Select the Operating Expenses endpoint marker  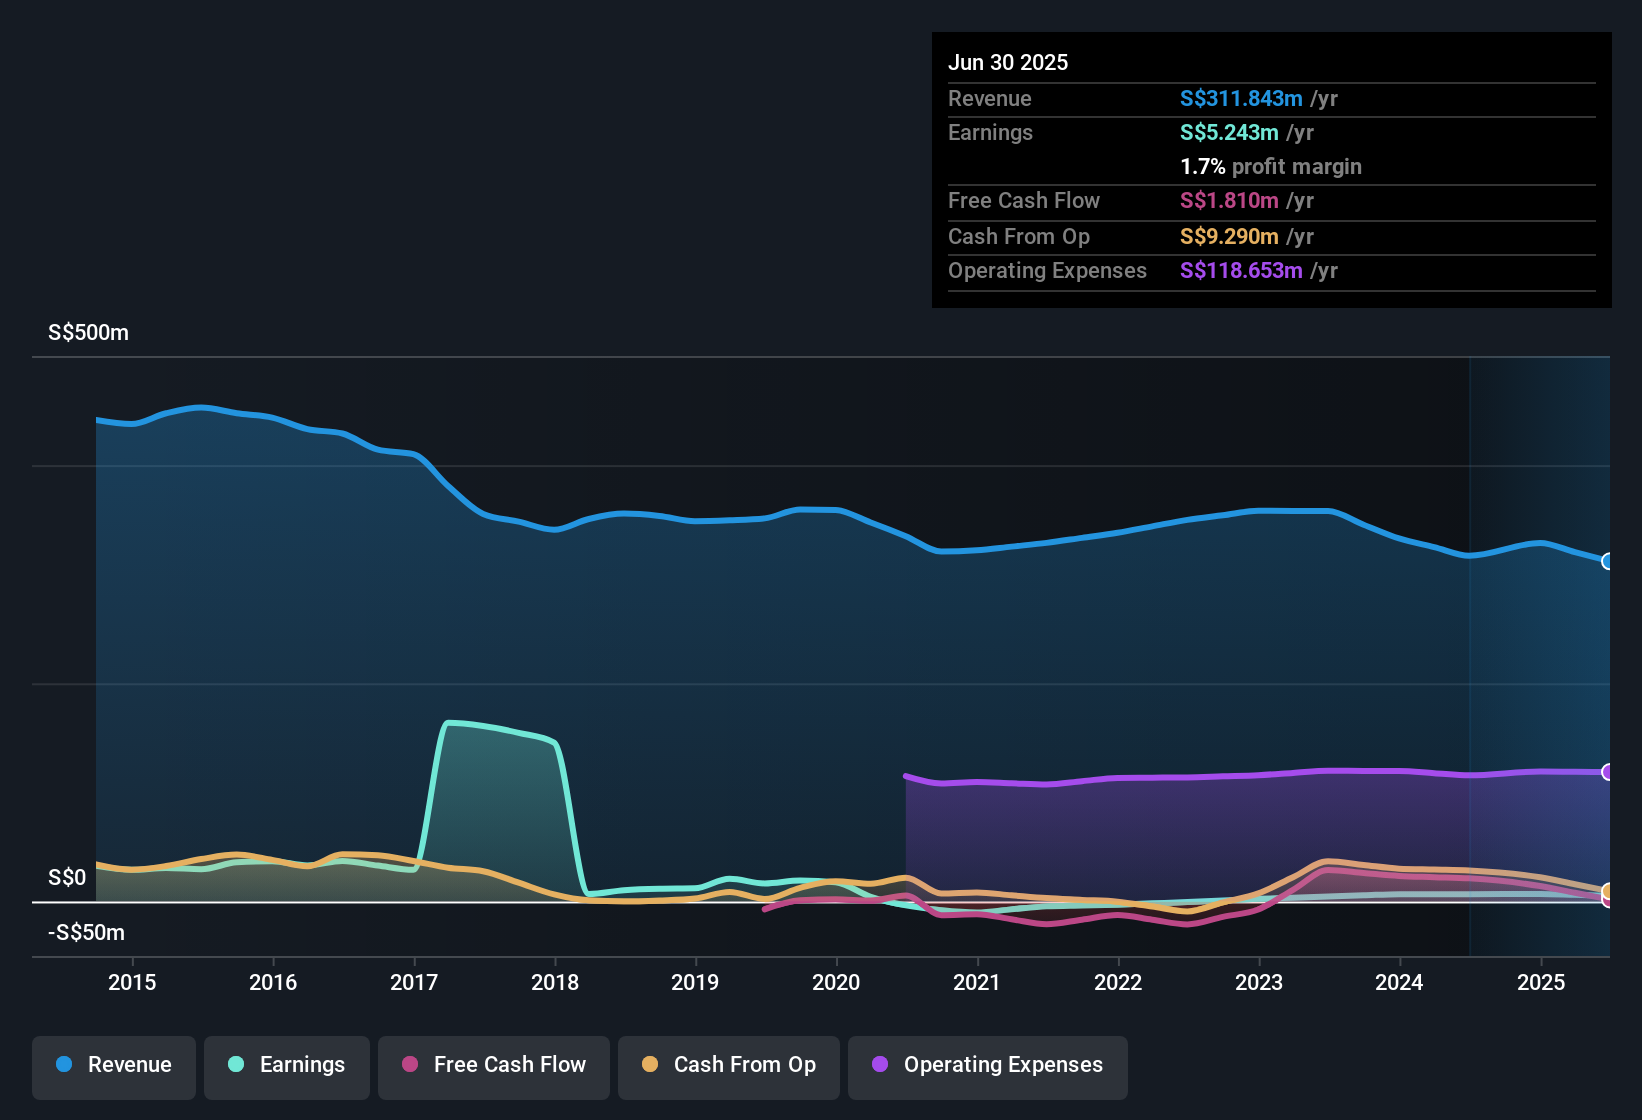[1608, 772]
